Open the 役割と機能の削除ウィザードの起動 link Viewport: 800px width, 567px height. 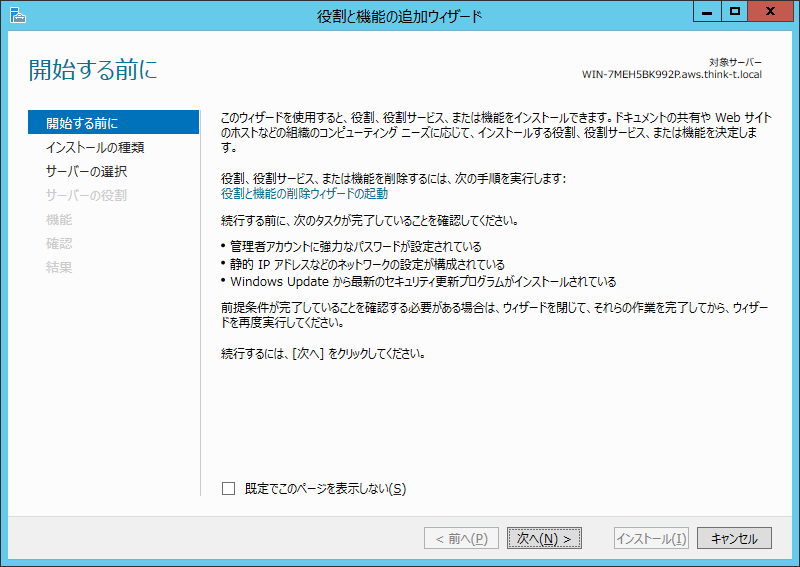pos(304,193)
